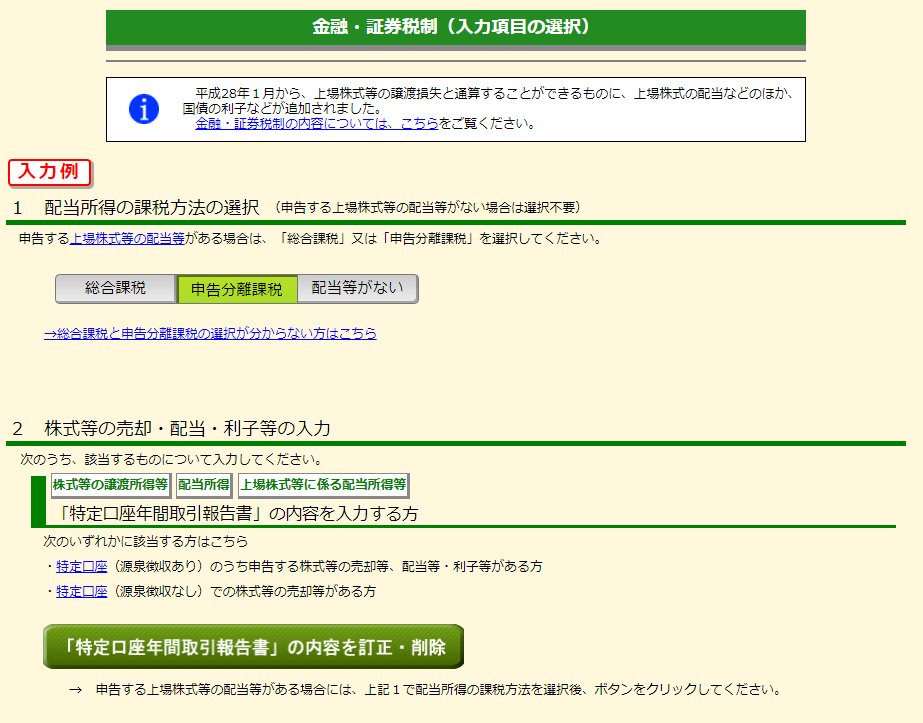
Task: Click the red 入力例 badge
Action: coord(49,173)
